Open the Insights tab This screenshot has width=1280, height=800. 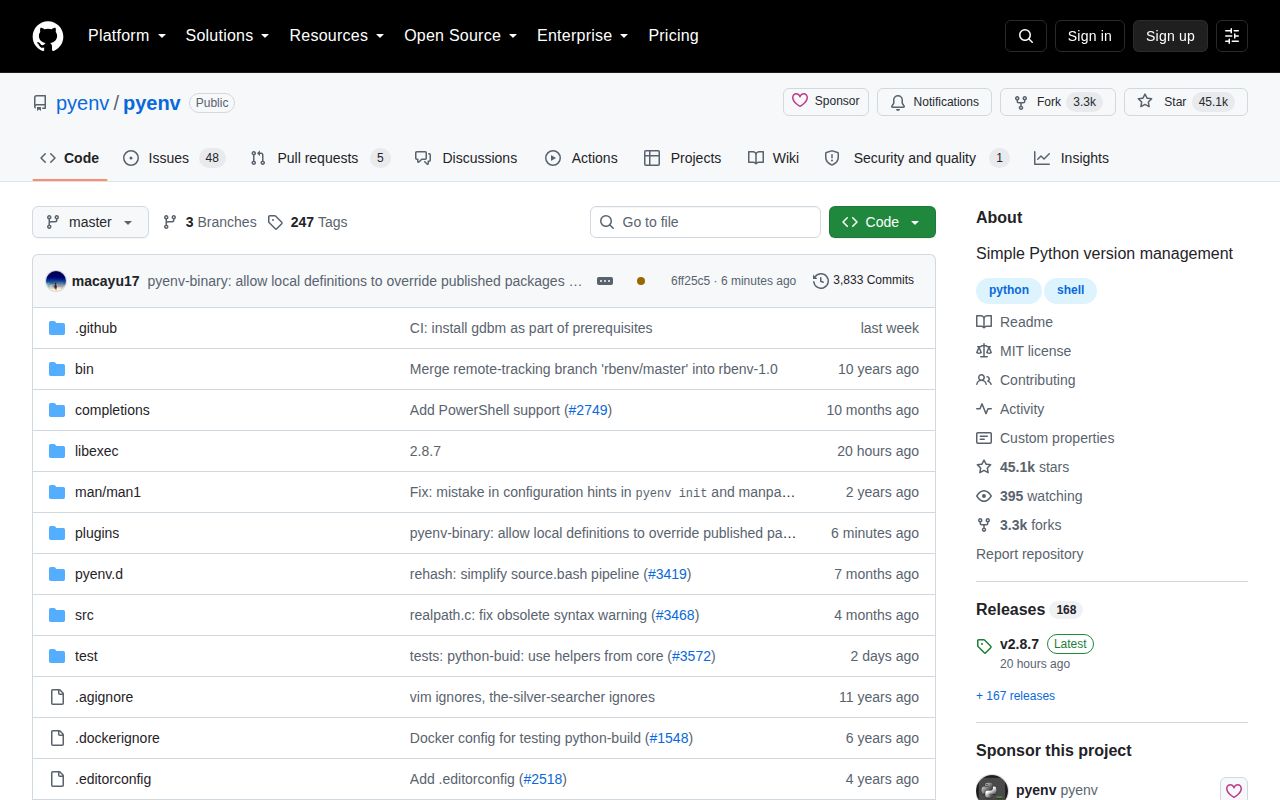pyautogui.click(x=1071, y=158)
